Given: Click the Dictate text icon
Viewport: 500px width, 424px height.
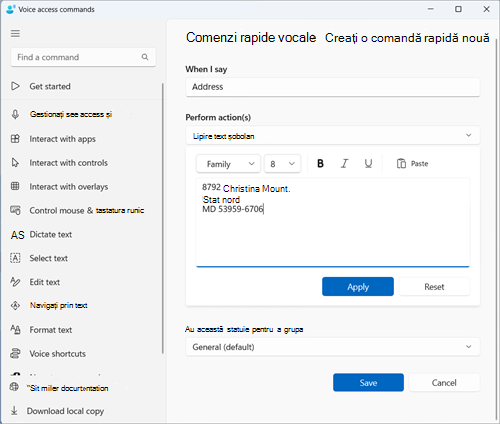Looking at the screenshot, I should pos(17,235).
